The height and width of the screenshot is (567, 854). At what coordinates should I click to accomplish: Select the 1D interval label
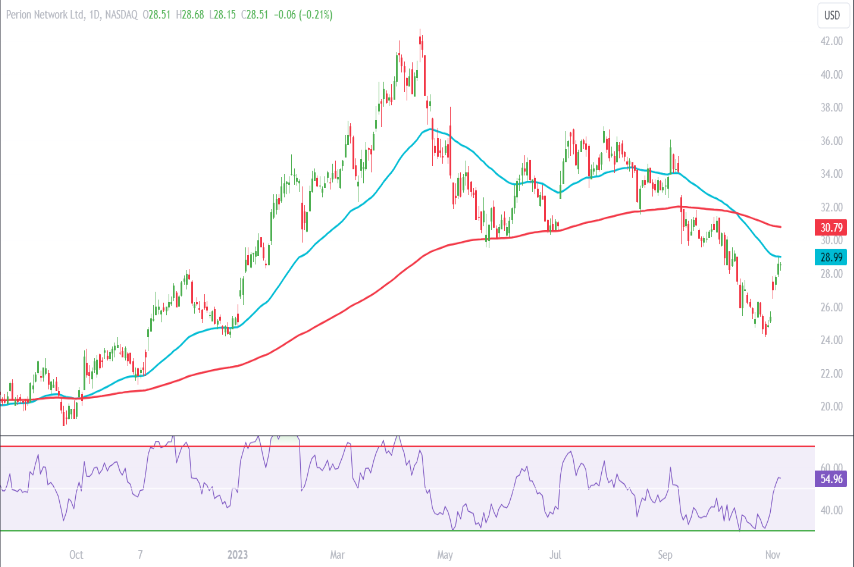coord(94,15)
